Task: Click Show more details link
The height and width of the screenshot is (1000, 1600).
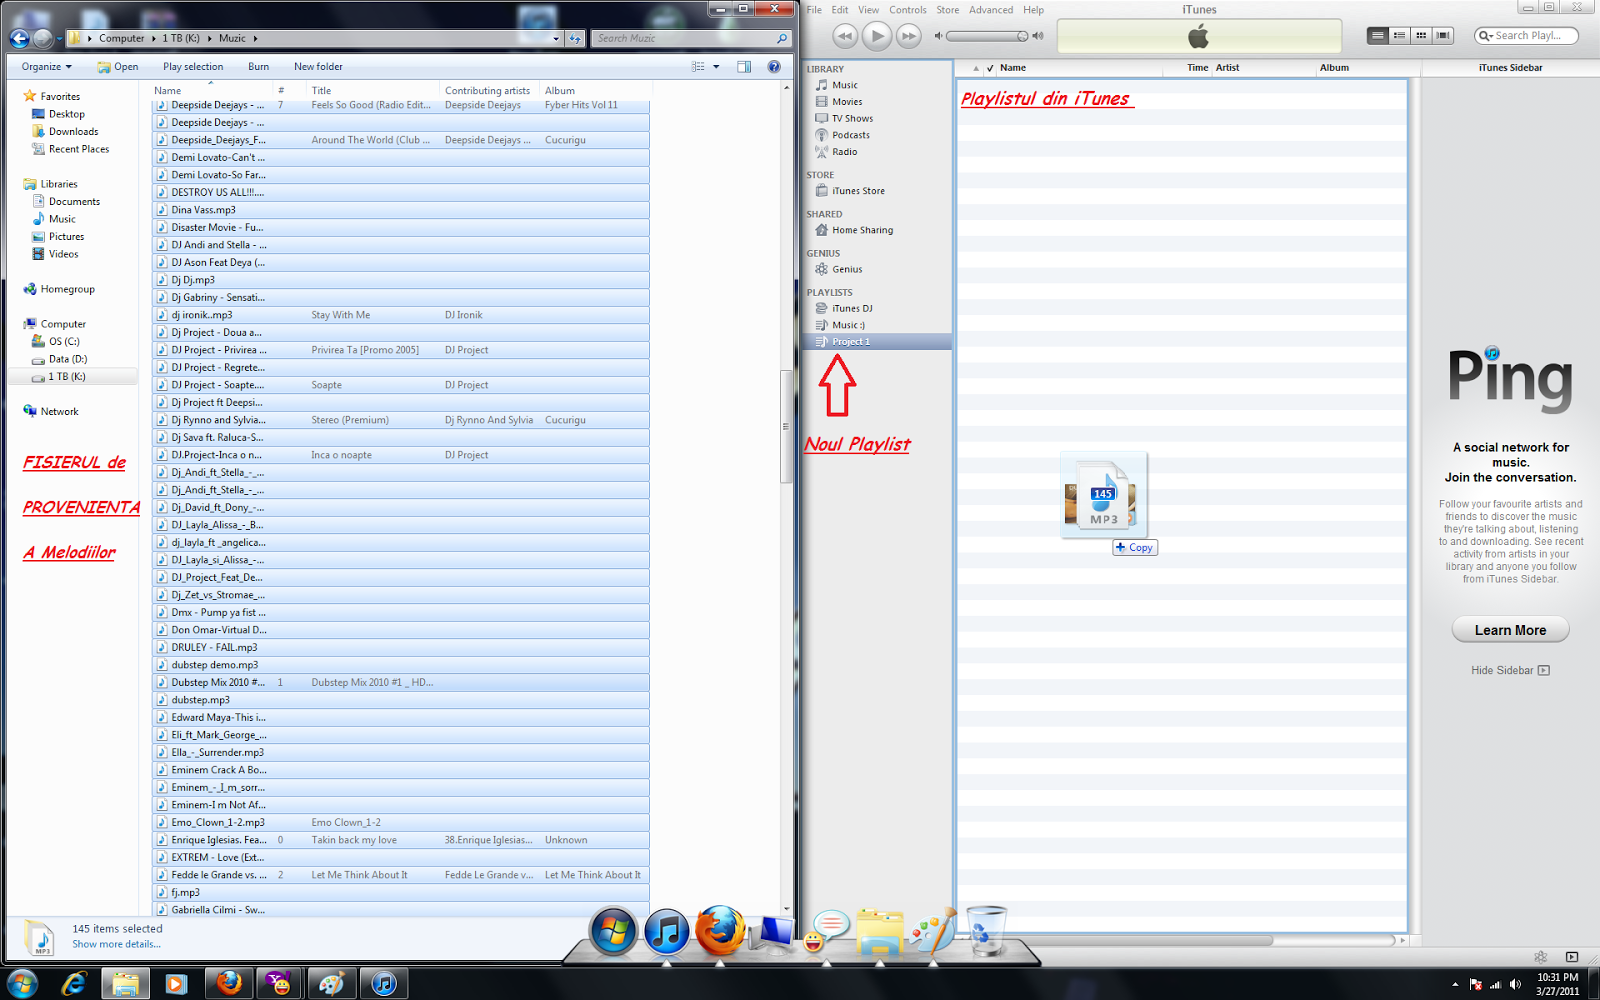Action: 116,944
